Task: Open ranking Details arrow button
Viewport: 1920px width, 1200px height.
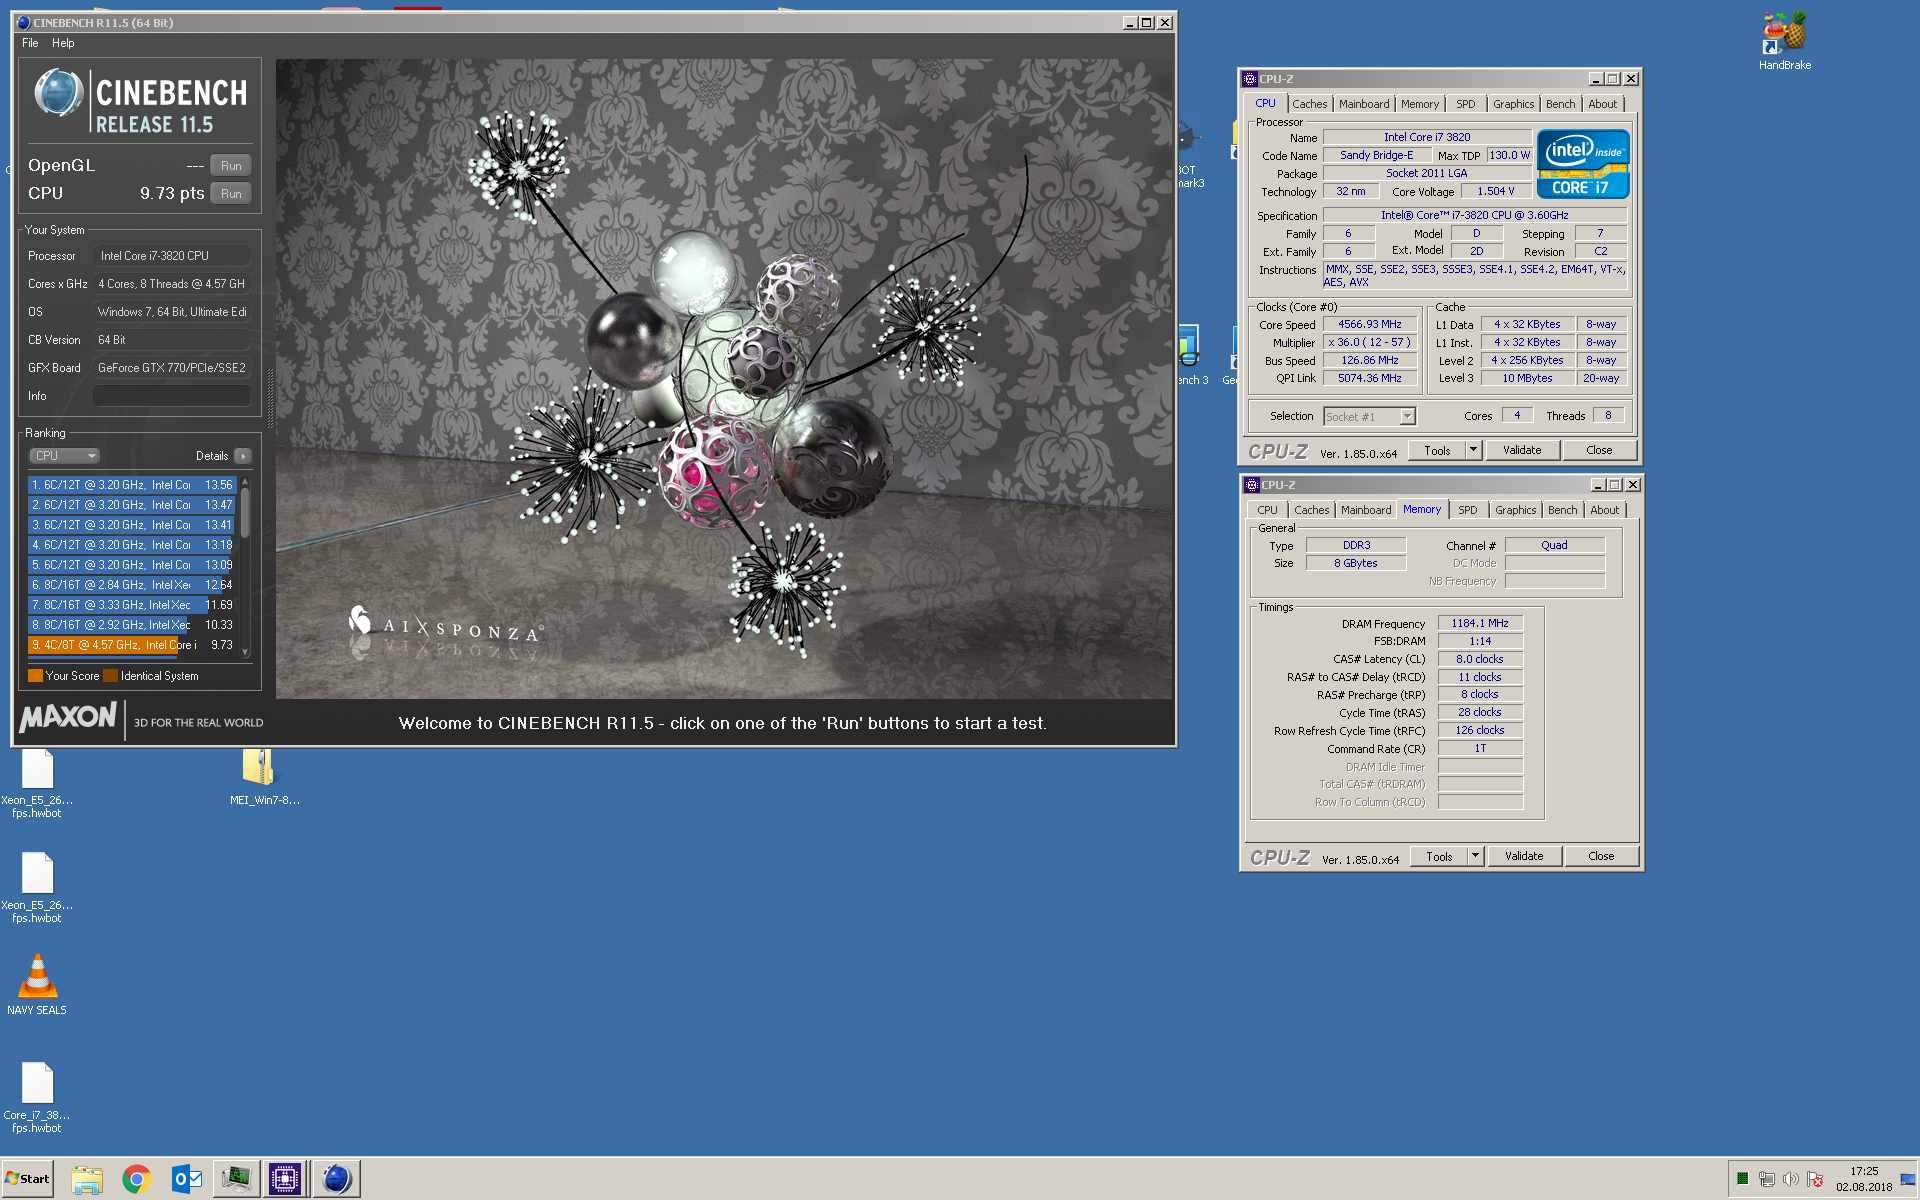Action: click(242, 456)
